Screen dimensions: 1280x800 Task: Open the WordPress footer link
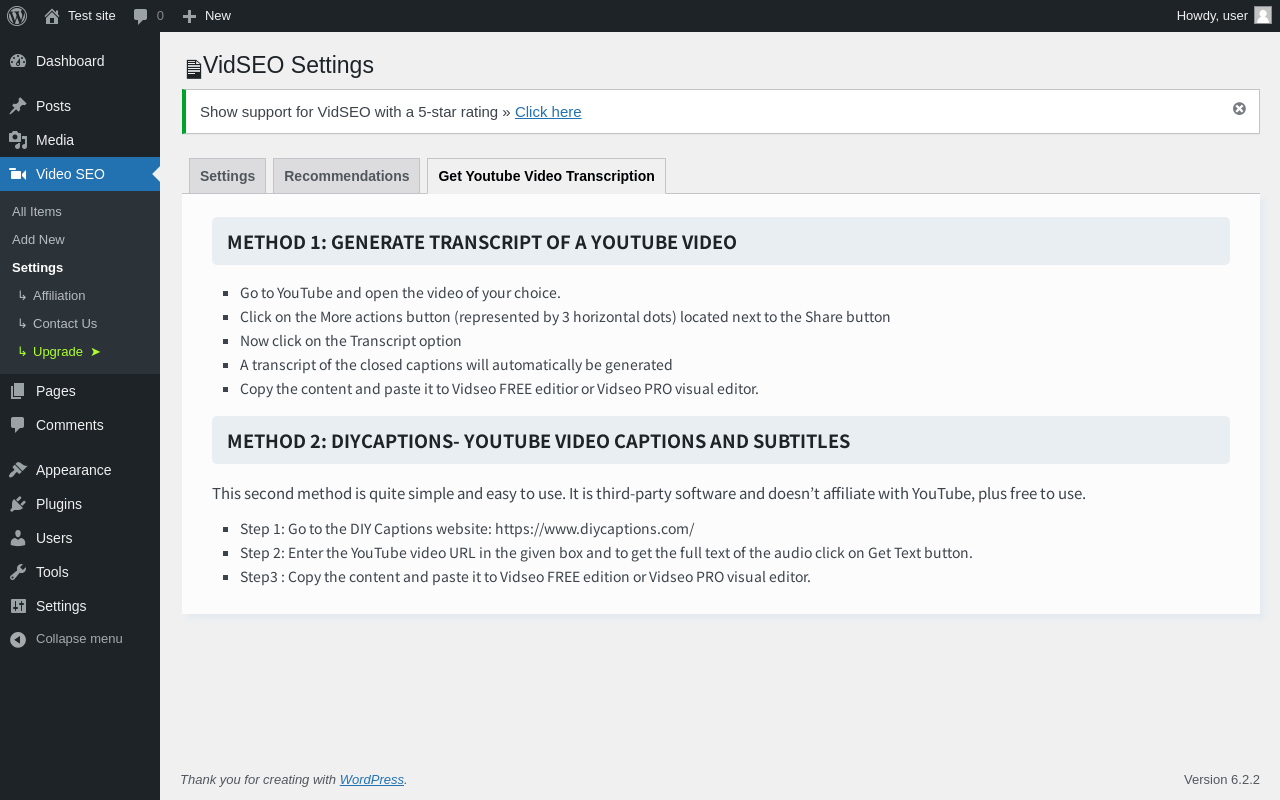click(x=371, y=780)
